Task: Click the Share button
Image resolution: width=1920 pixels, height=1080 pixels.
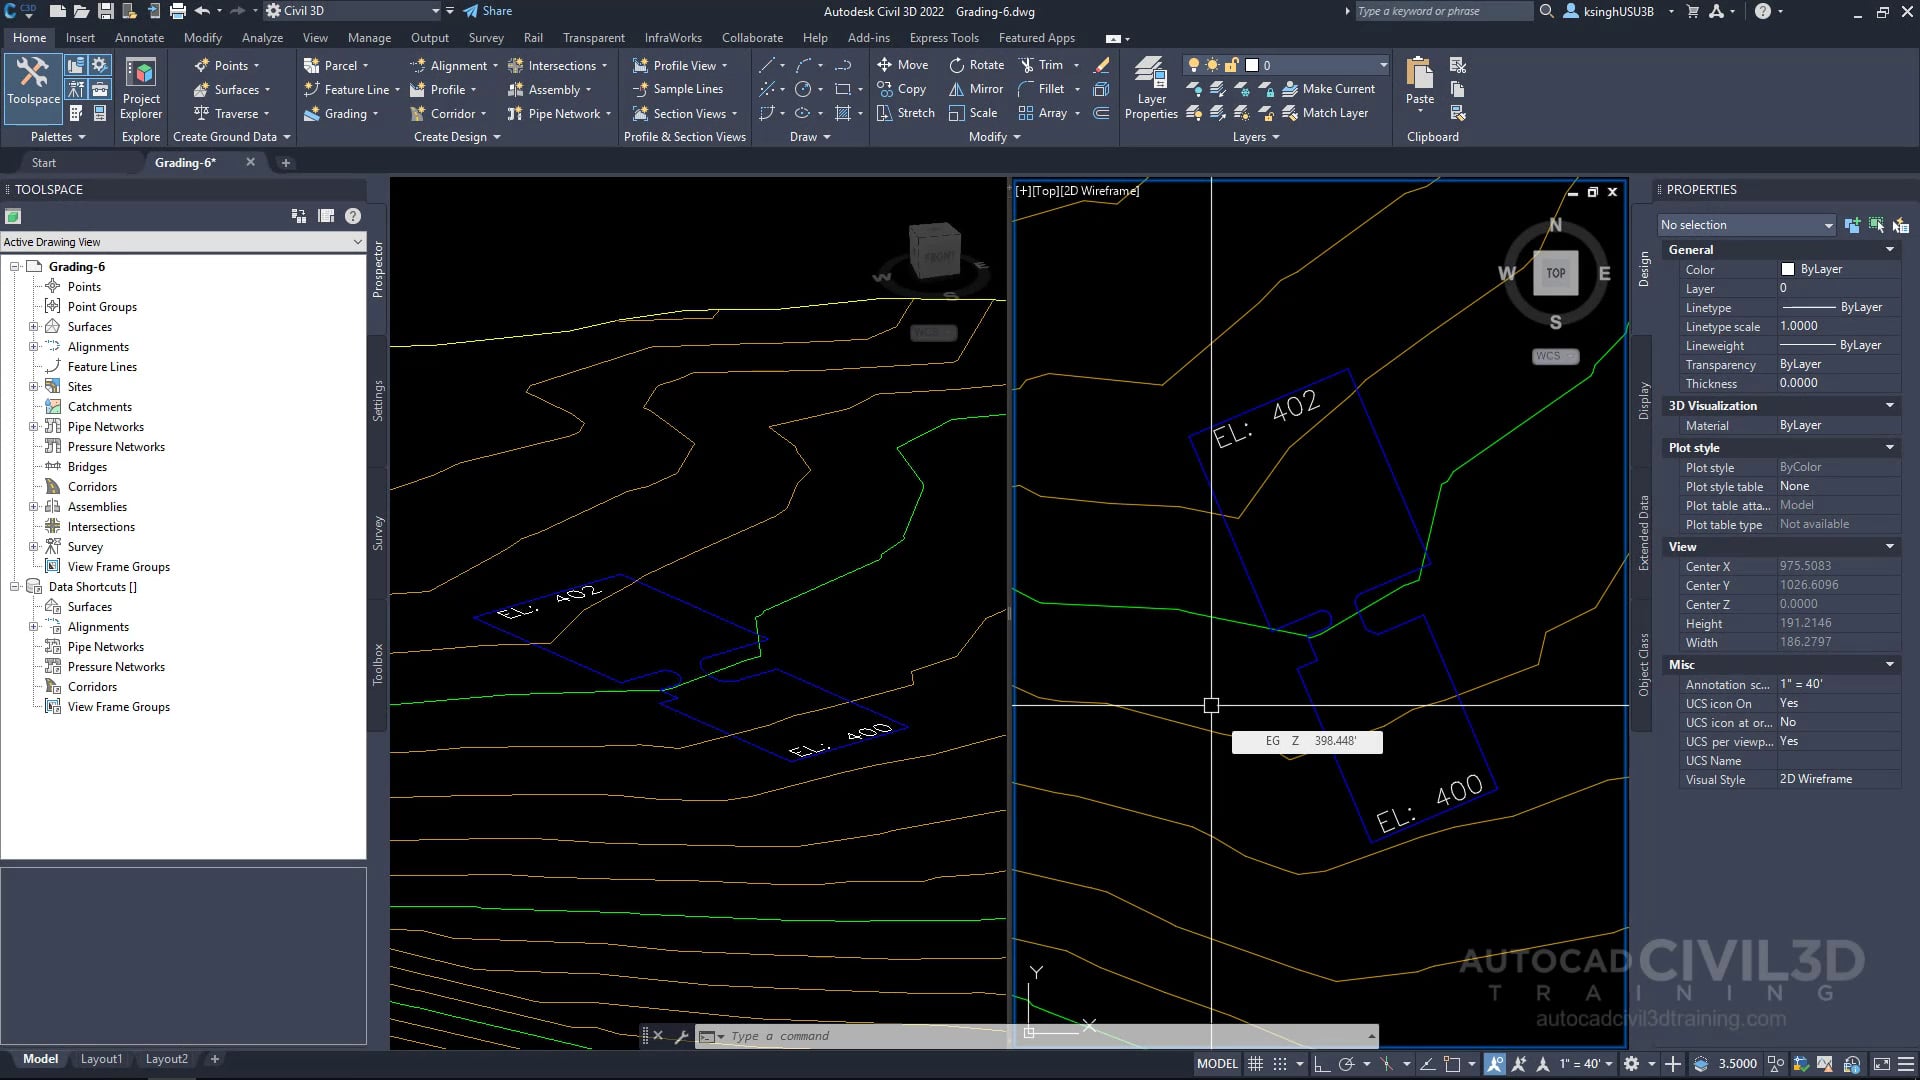Action: pos(487,11)
